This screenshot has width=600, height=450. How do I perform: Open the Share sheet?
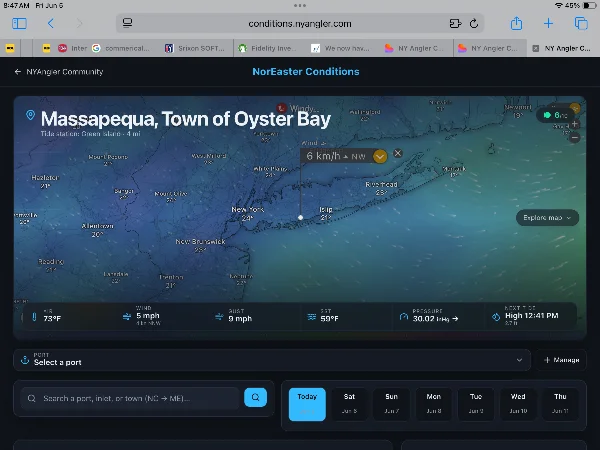coord(516,23)
